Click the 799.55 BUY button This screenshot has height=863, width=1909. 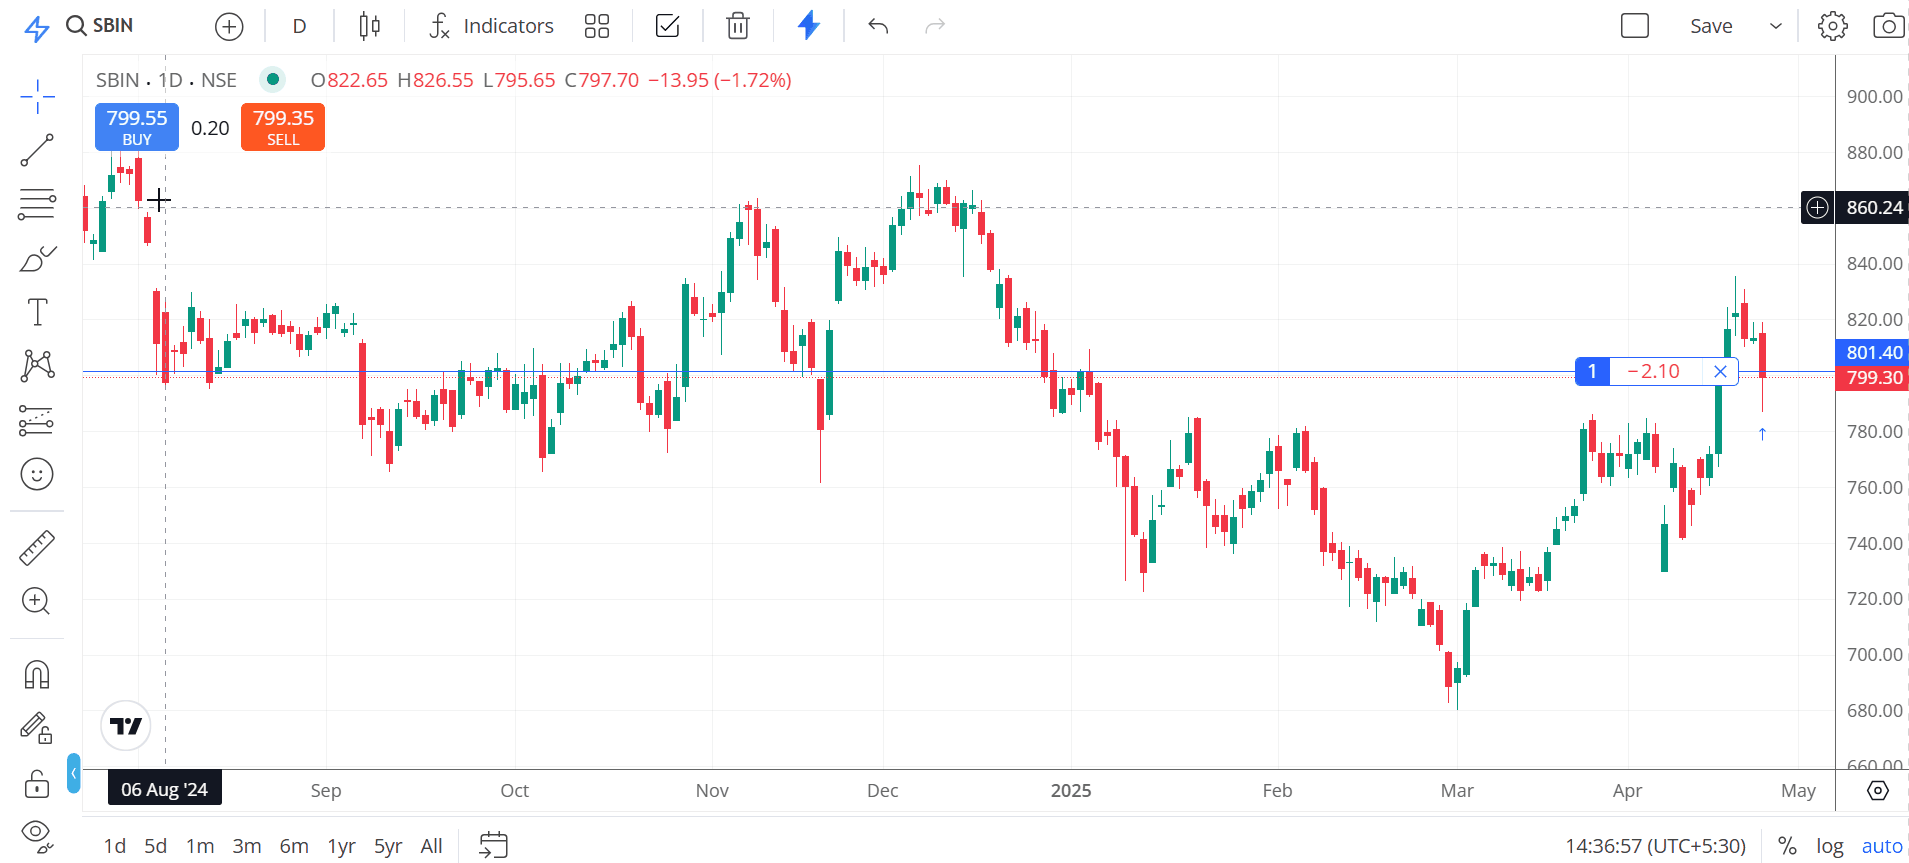point(137,127)
